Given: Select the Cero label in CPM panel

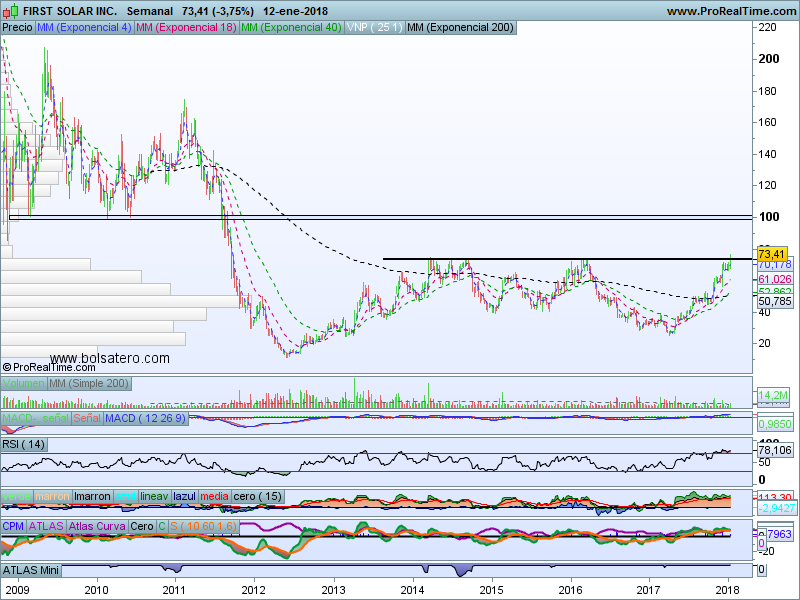Looking at the screenshot, I should (141, 526).
